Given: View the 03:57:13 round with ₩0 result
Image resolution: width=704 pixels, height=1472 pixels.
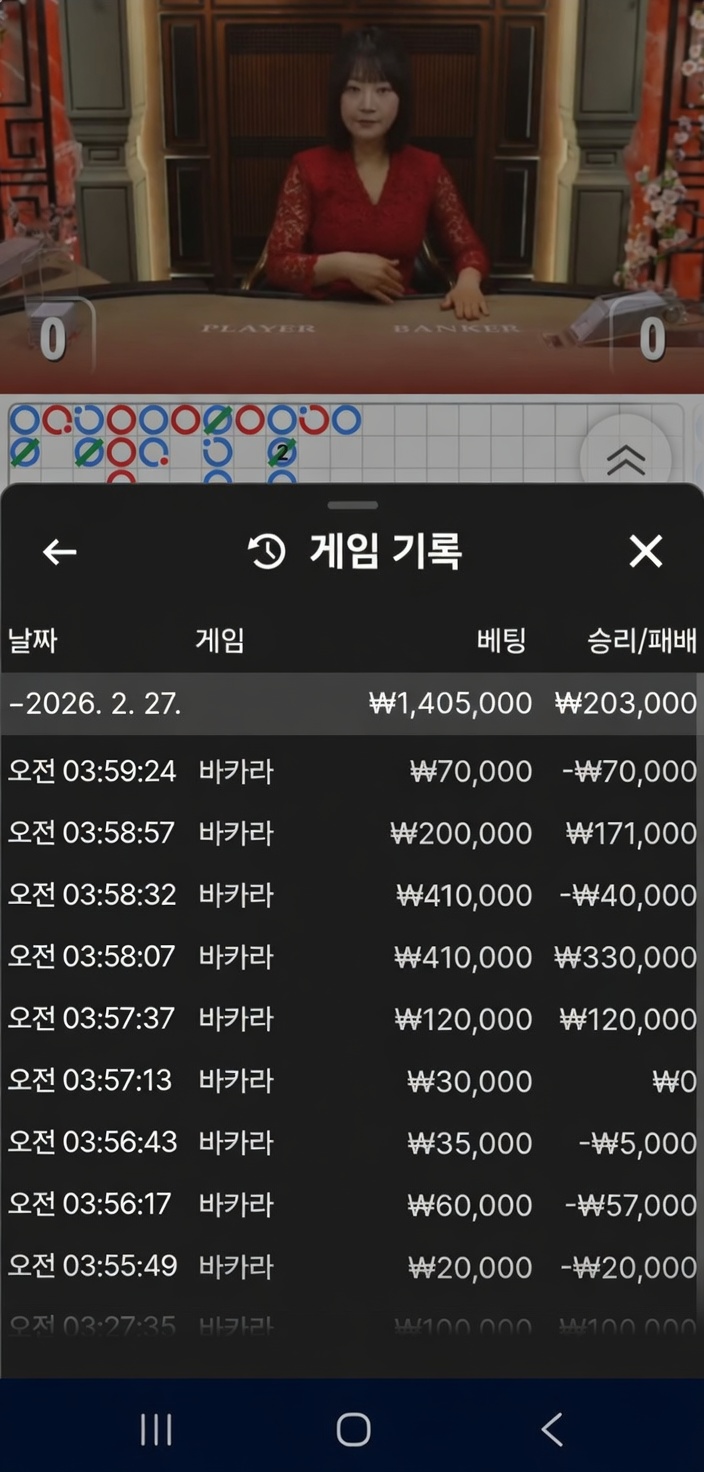Looking at the screenshot, I should coord(350,1081).
